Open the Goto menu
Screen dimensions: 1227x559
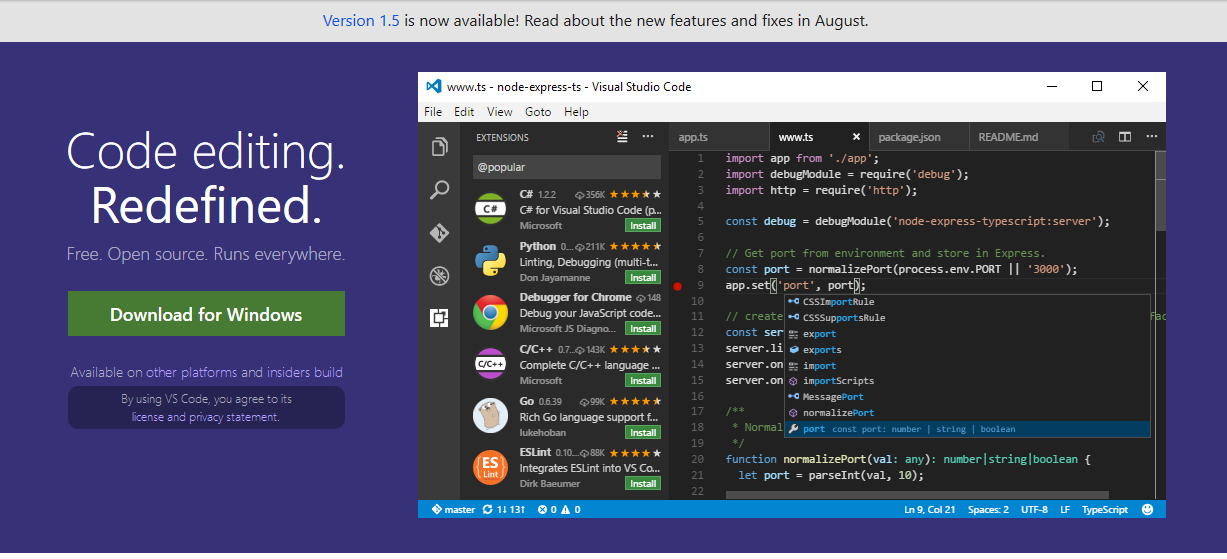(538, 112)
